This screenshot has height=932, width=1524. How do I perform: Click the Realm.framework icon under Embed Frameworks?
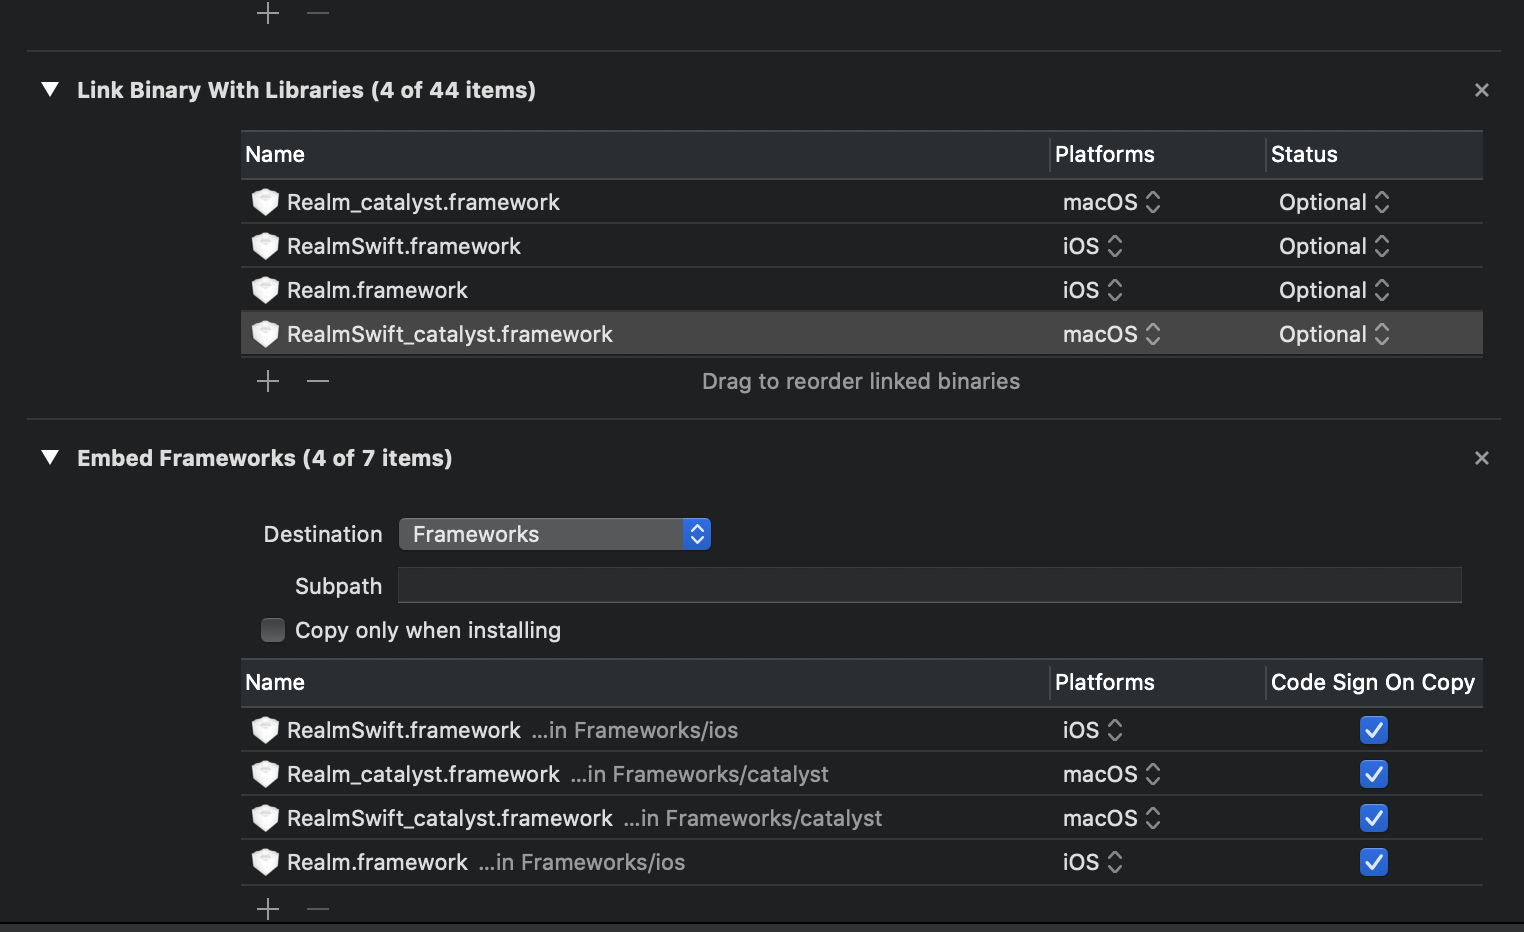265,861
